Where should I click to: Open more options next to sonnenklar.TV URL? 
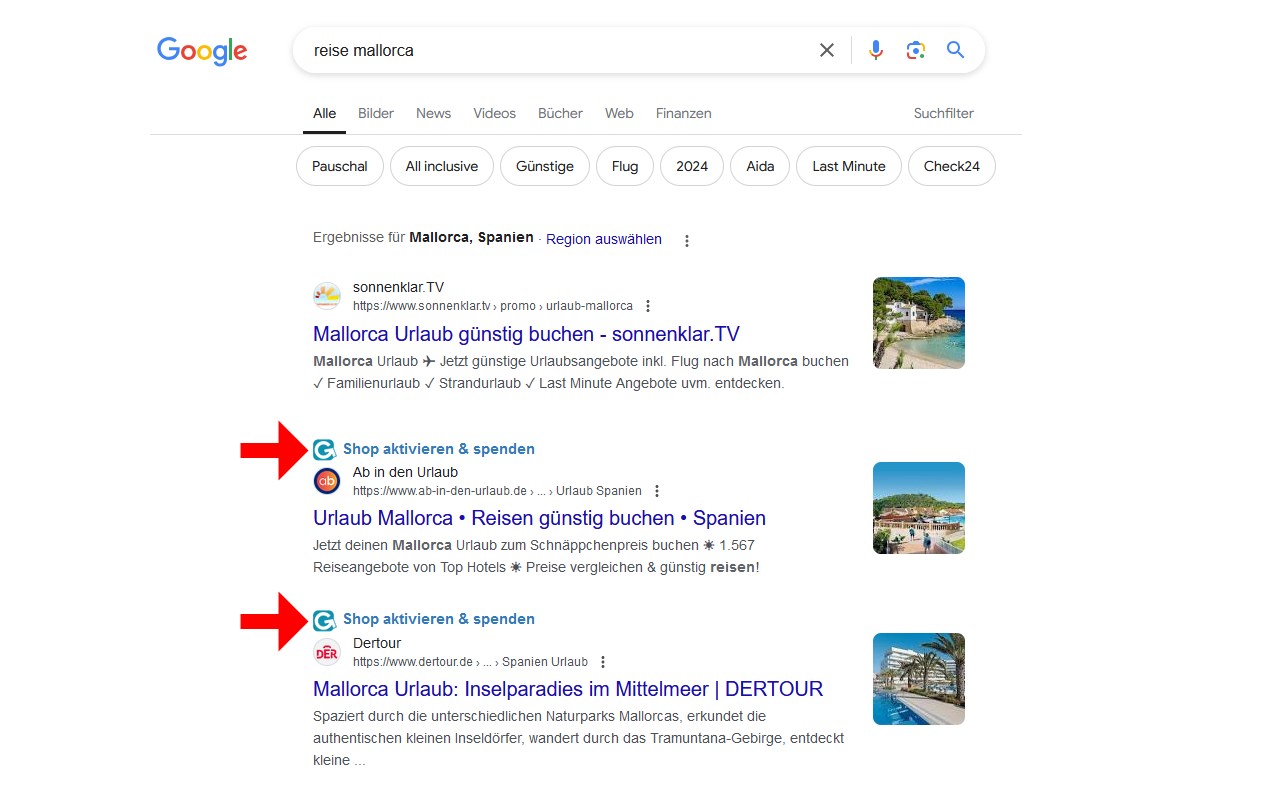coord(648,306)
